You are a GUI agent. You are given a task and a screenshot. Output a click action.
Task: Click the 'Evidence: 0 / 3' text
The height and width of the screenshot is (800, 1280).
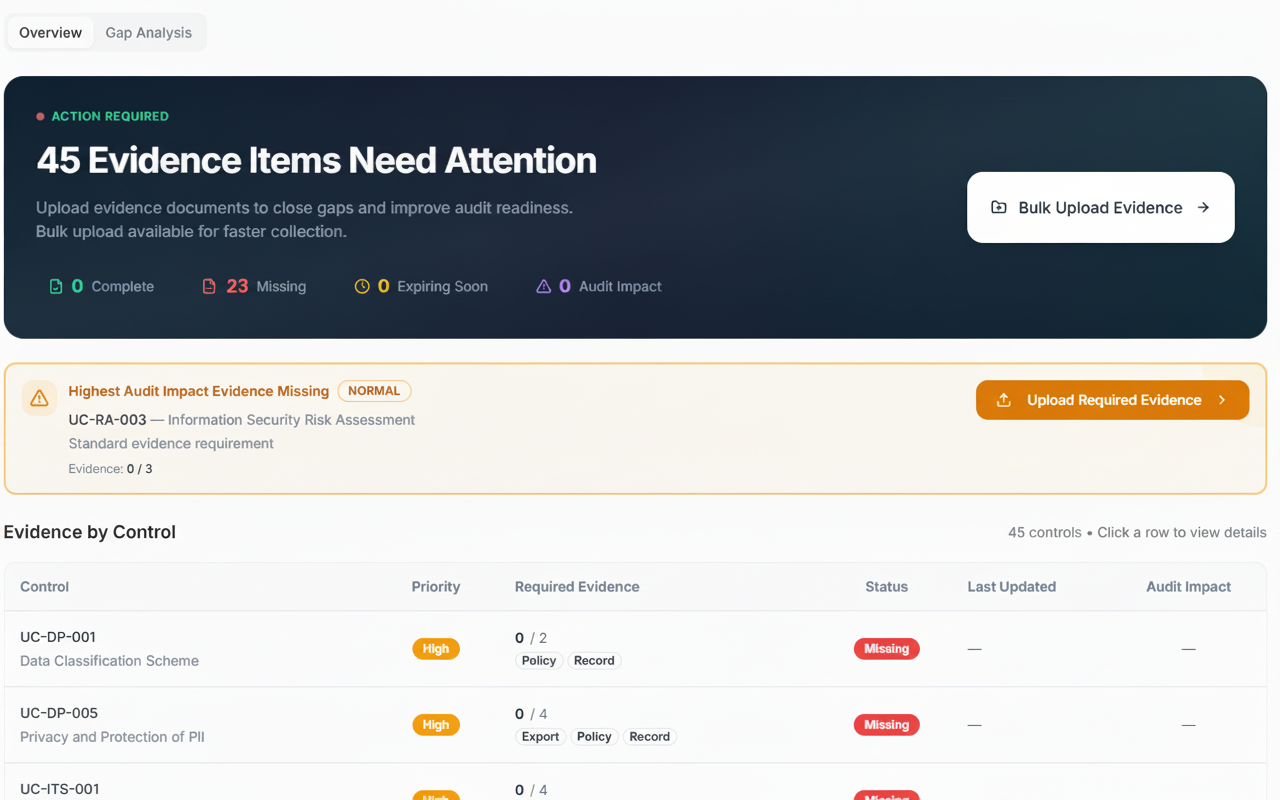110,469
